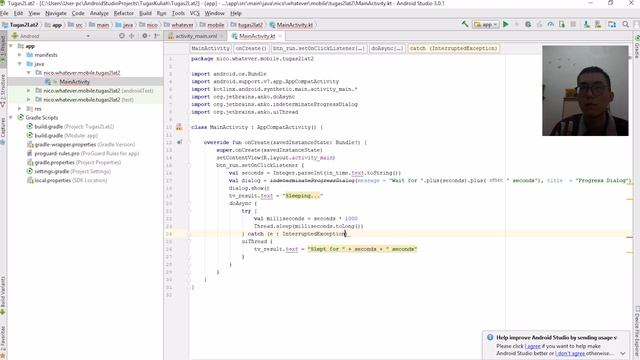Viewport: 640px width, 360px height.
Task: Switch to activity_main.xml editor tab
Action: pyautogui.click(x=196, y=36)
